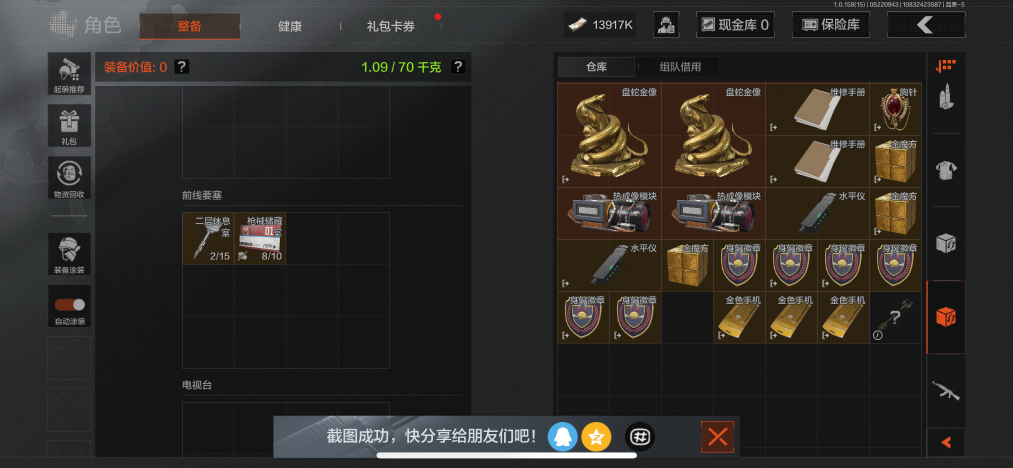Screen dimensions: 1013x468
Task: Toggle the 自动涂装 auto-skin switch
Action: (69, 305)
